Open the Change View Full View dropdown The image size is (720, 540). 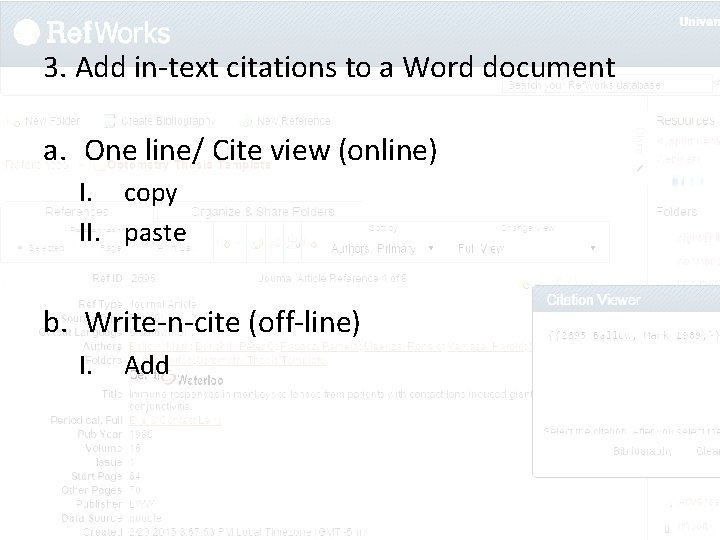[x=527, y=248]
